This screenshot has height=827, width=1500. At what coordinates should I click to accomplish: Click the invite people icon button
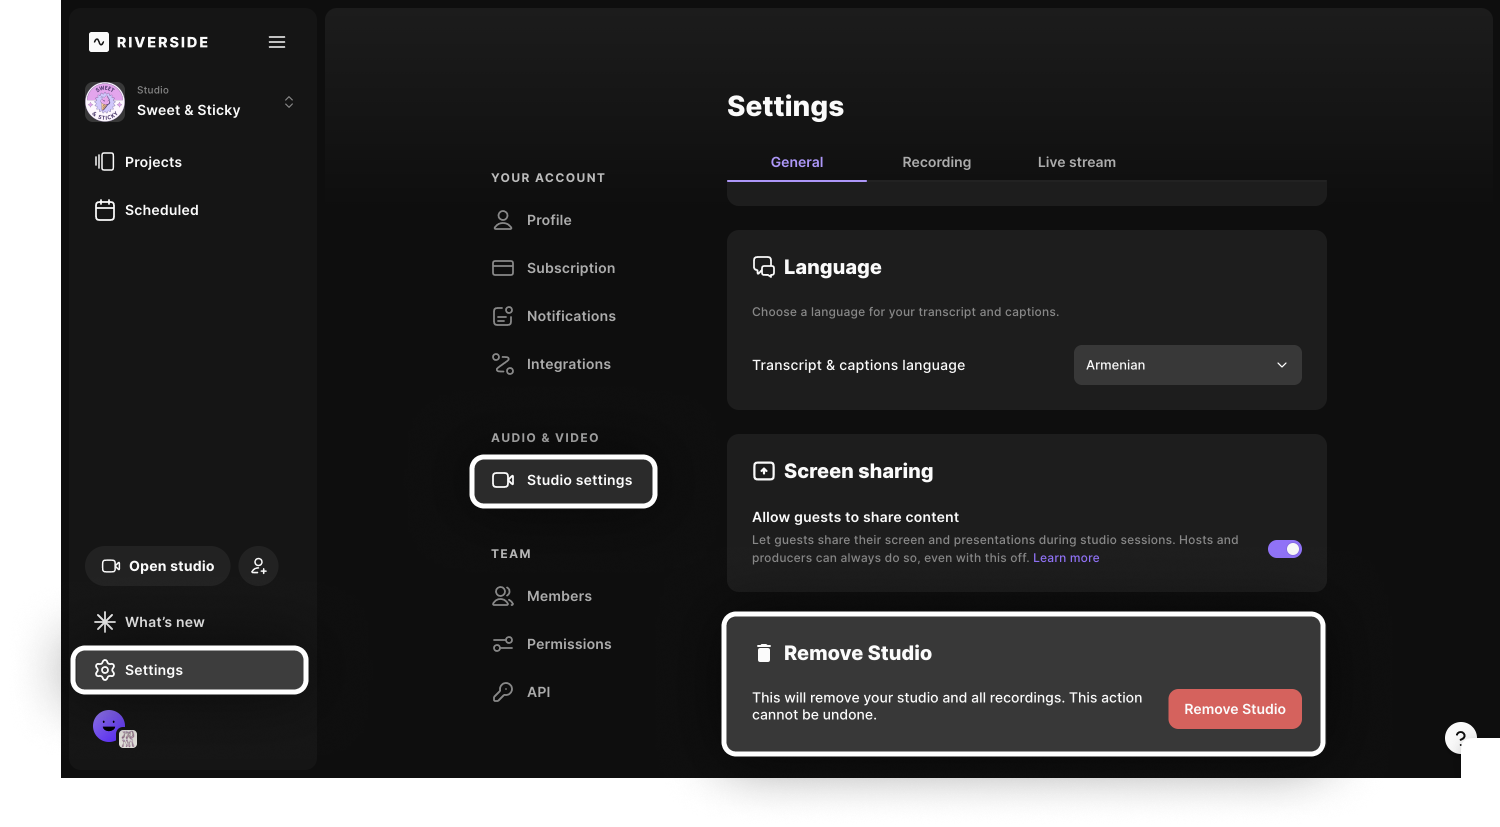(x=259, y=566)
